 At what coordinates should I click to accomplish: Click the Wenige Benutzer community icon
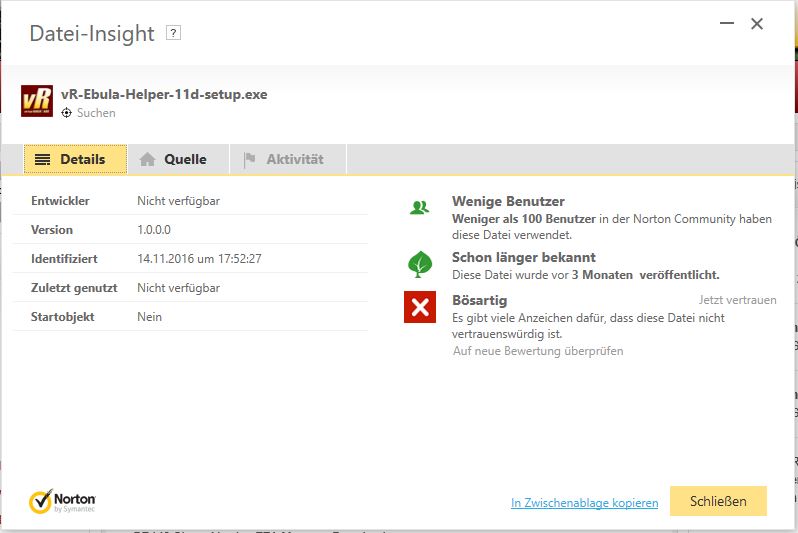click(x=419, y=208)
